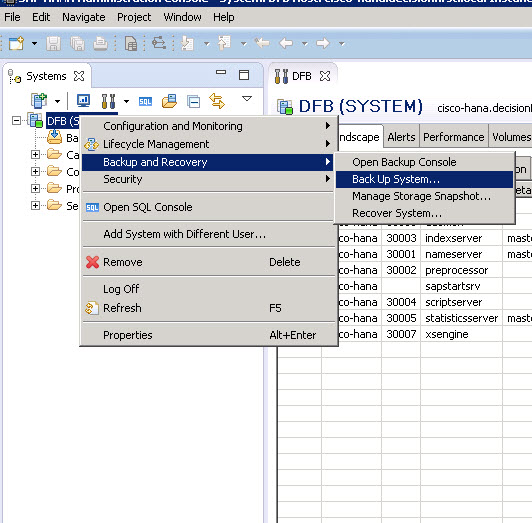
Task: Choose Refresh from context menu
Action: tap(207, 308)
